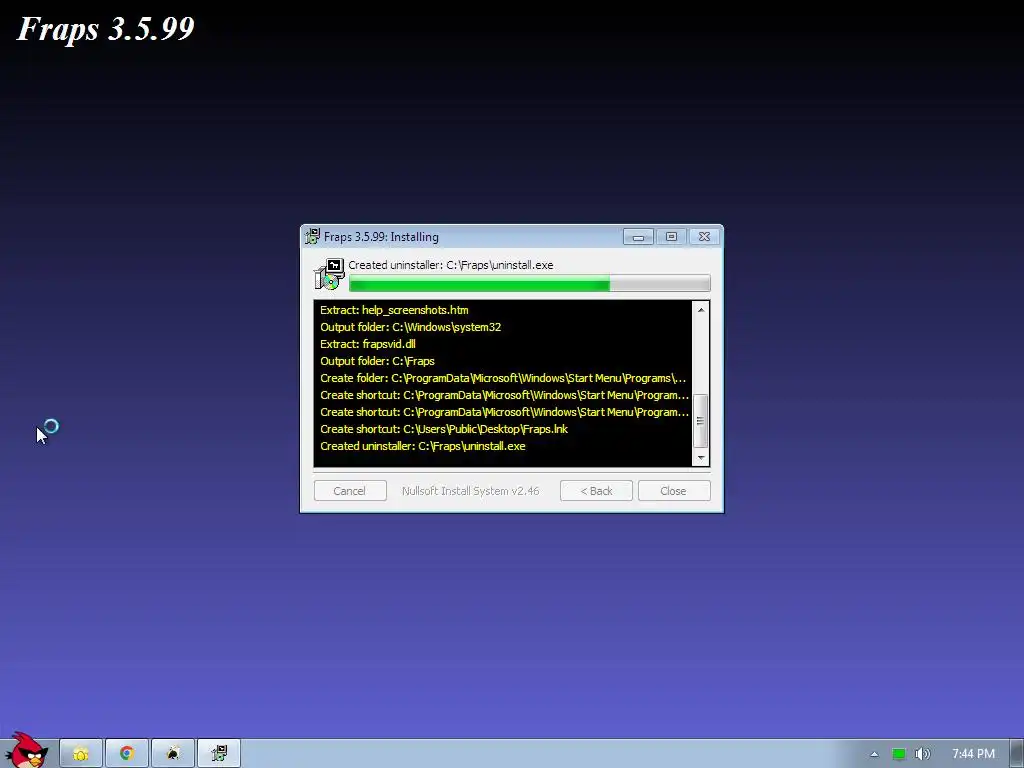
Task: Click the 7:44 PM clock
Action: [x=973, y=754]
